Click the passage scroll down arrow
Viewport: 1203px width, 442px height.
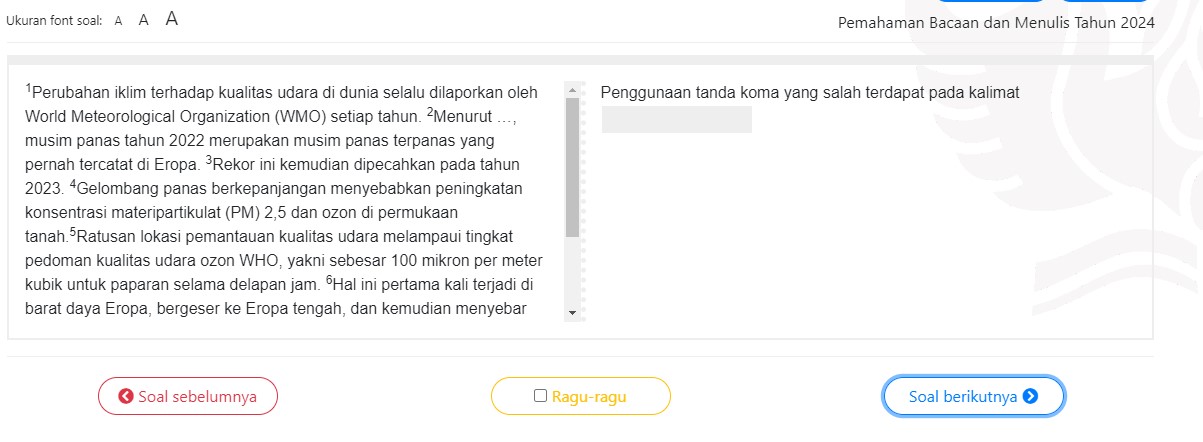pyautogui.click(x=573, y=313)
